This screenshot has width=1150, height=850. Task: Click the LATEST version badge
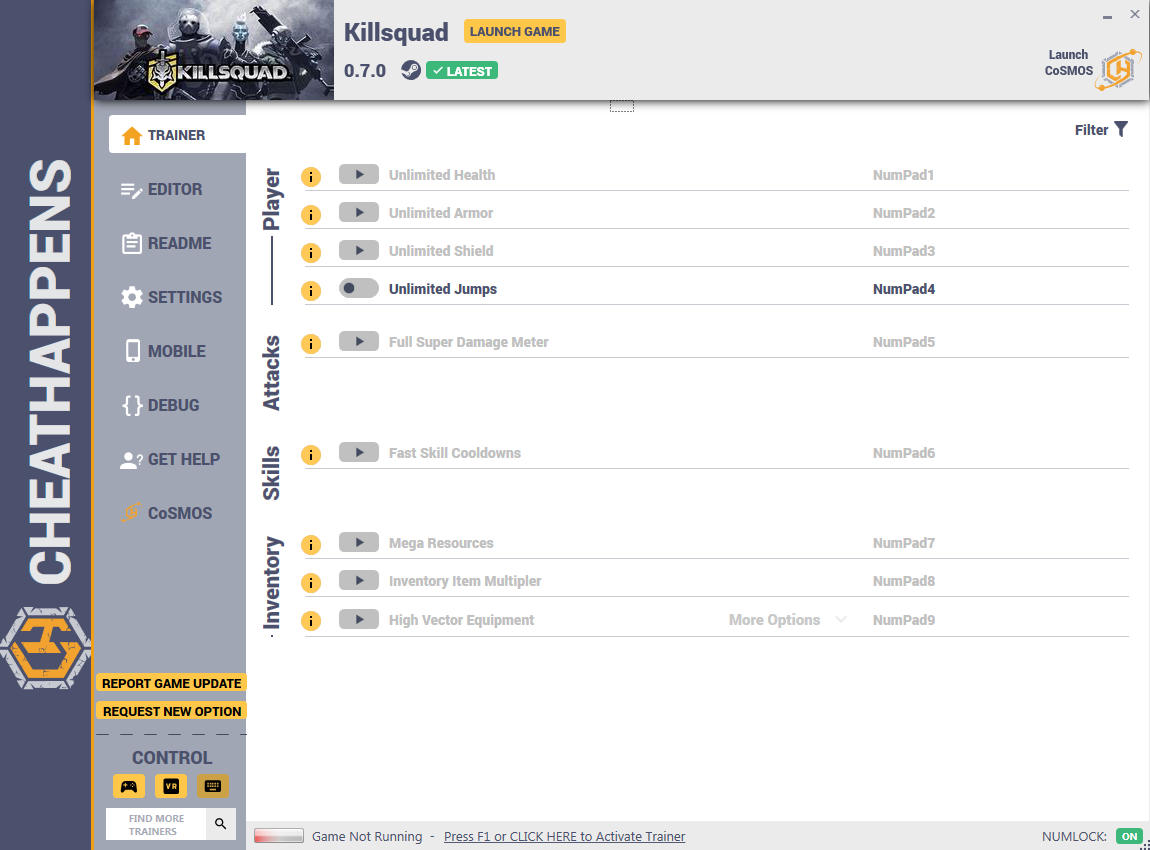pyautogui.click(x=462, y=71)
